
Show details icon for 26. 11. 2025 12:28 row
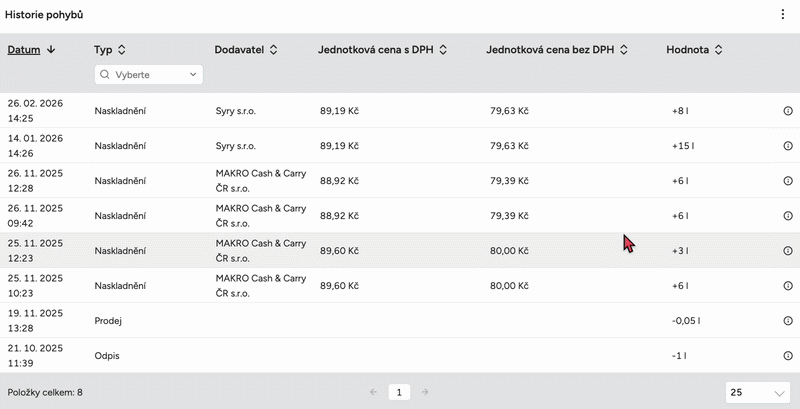tap(787, 181)
